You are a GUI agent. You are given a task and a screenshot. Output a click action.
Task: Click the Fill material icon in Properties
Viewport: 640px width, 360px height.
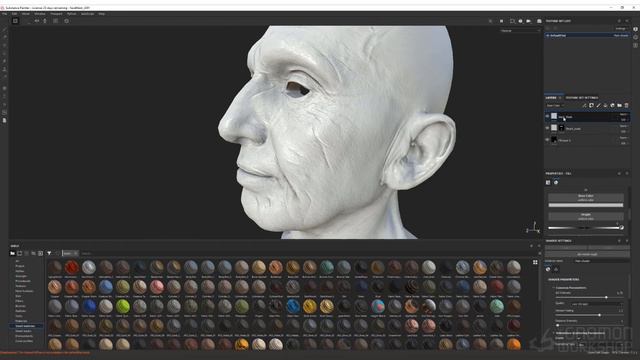[548, 182]
